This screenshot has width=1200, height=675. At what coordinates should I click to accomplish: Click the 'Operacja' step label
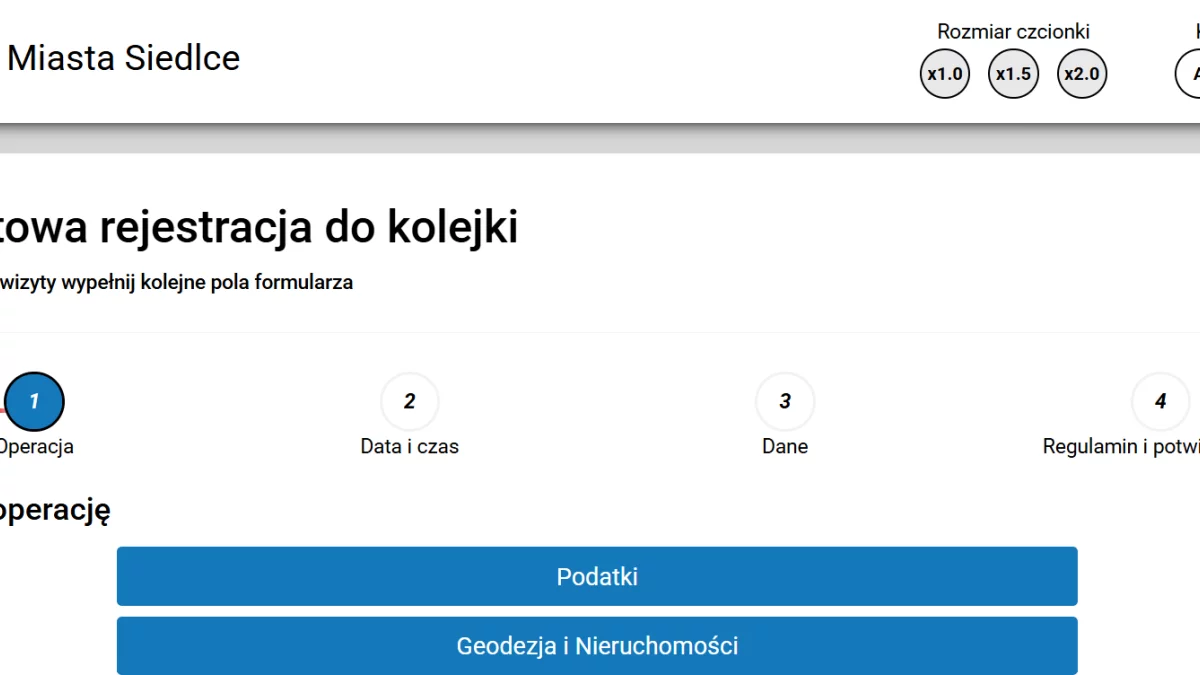[36, 447]
